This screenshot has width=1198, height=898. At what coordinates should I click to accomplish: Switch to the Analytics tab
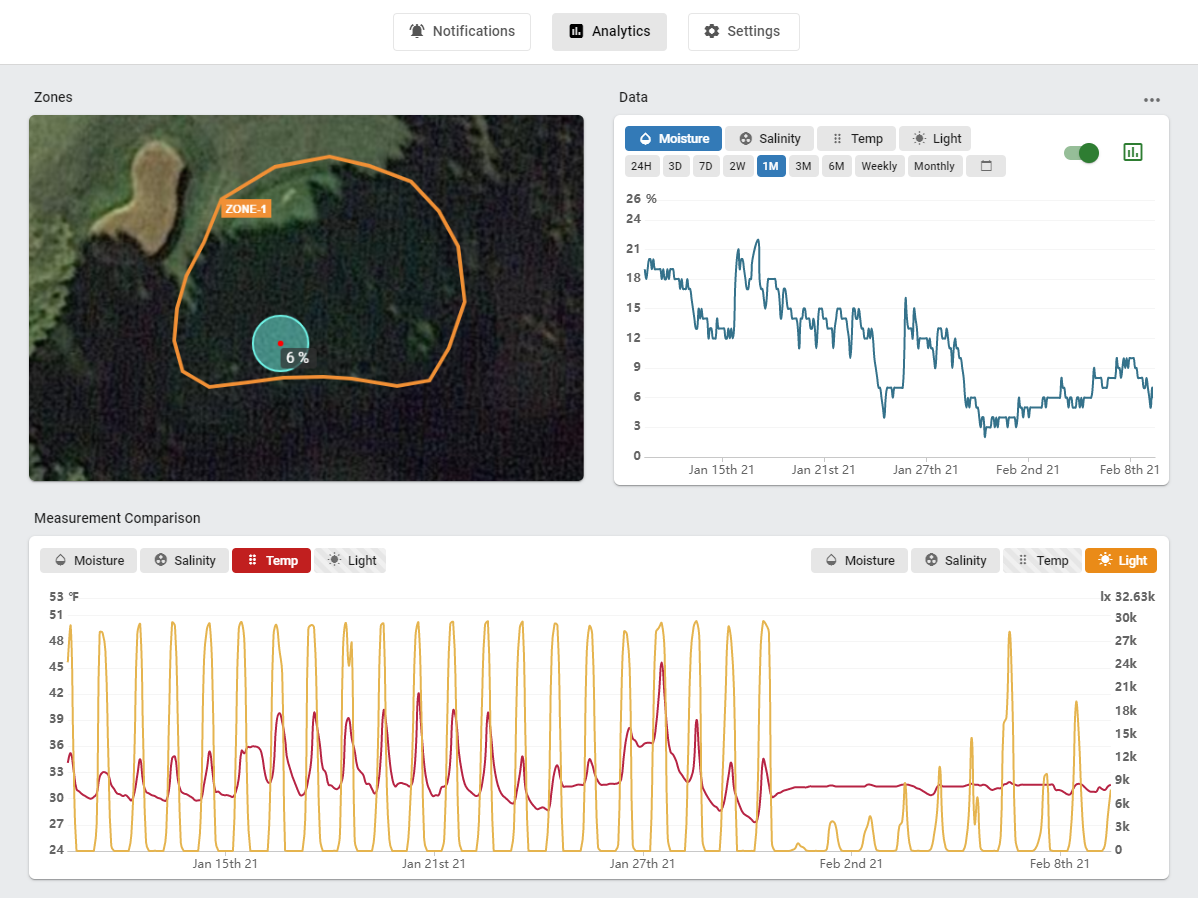coord(609,31)
